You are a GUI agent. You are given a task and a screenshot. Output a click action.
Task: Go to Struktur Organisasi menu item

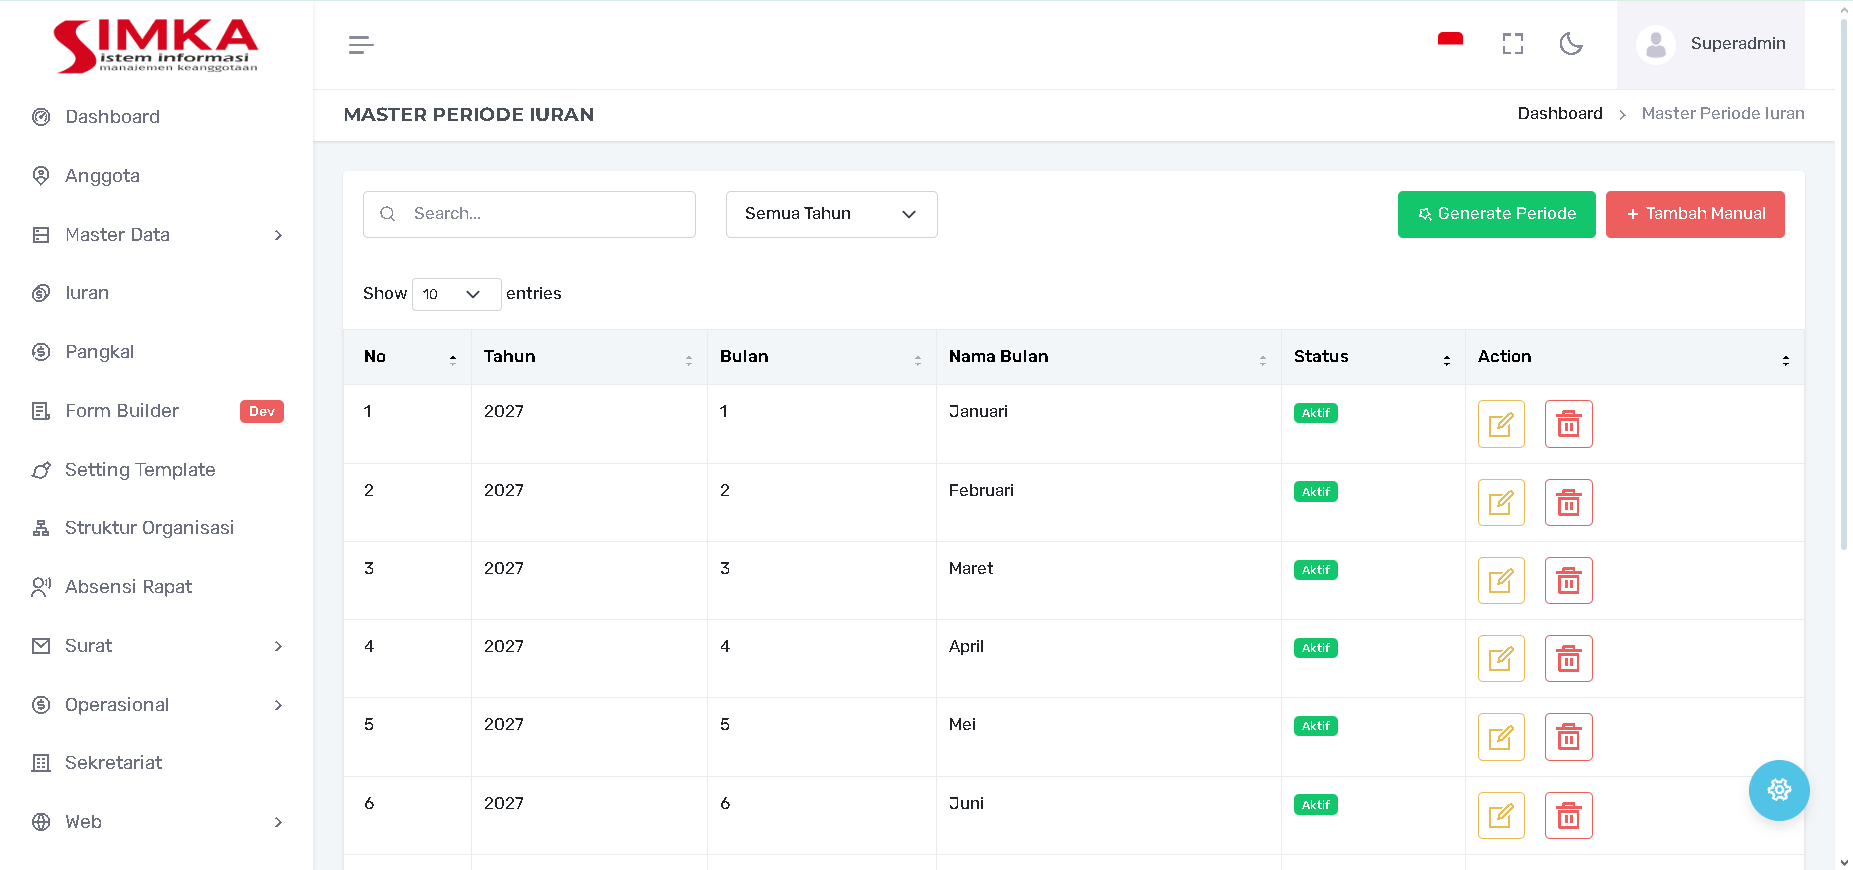pos(149,528)
